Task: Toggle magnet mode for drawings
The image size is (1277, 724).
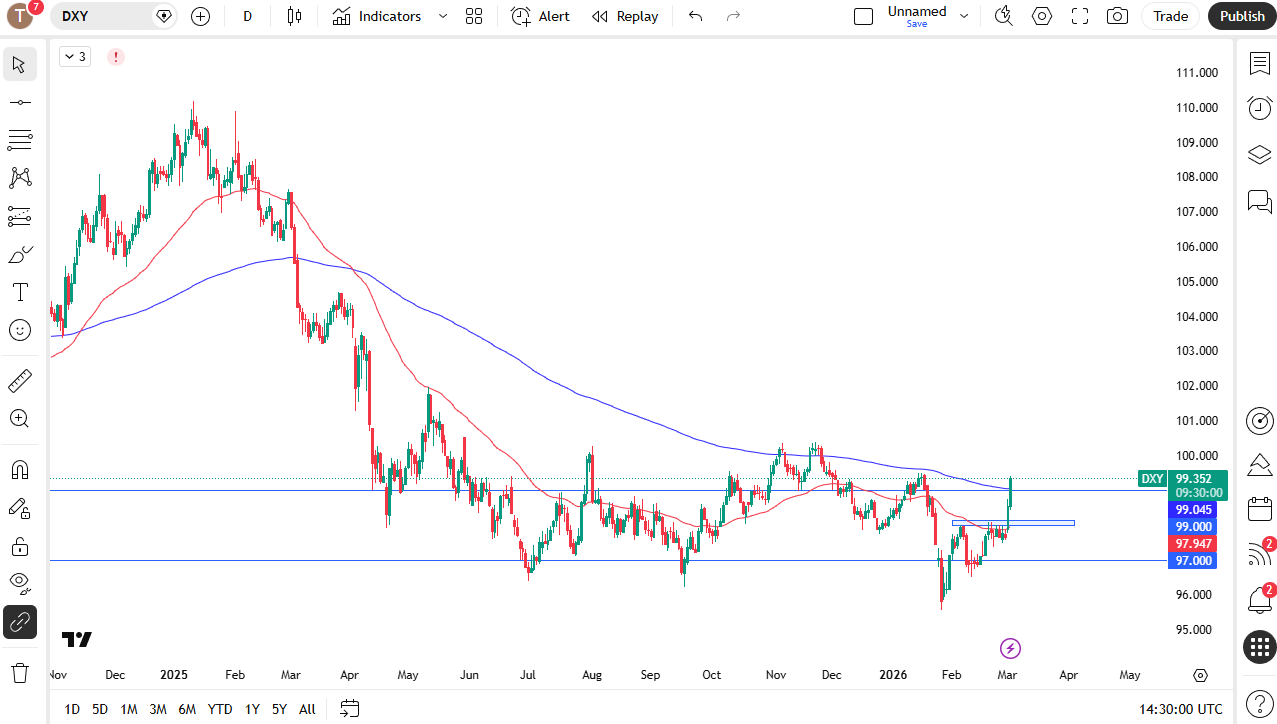Action: click(19, 470)
